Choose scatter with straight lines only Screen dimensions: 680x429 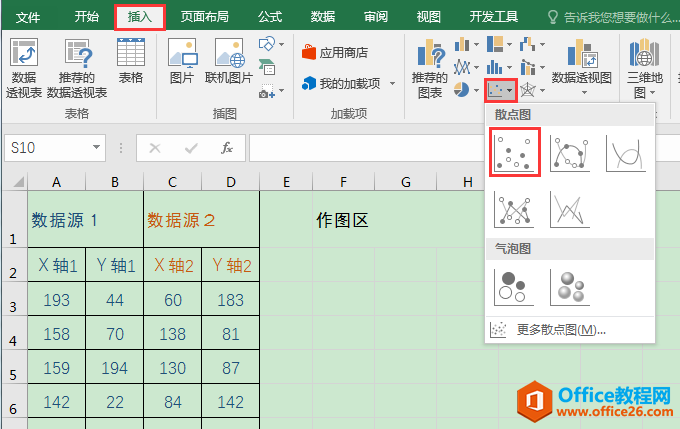tap(570, 210)
